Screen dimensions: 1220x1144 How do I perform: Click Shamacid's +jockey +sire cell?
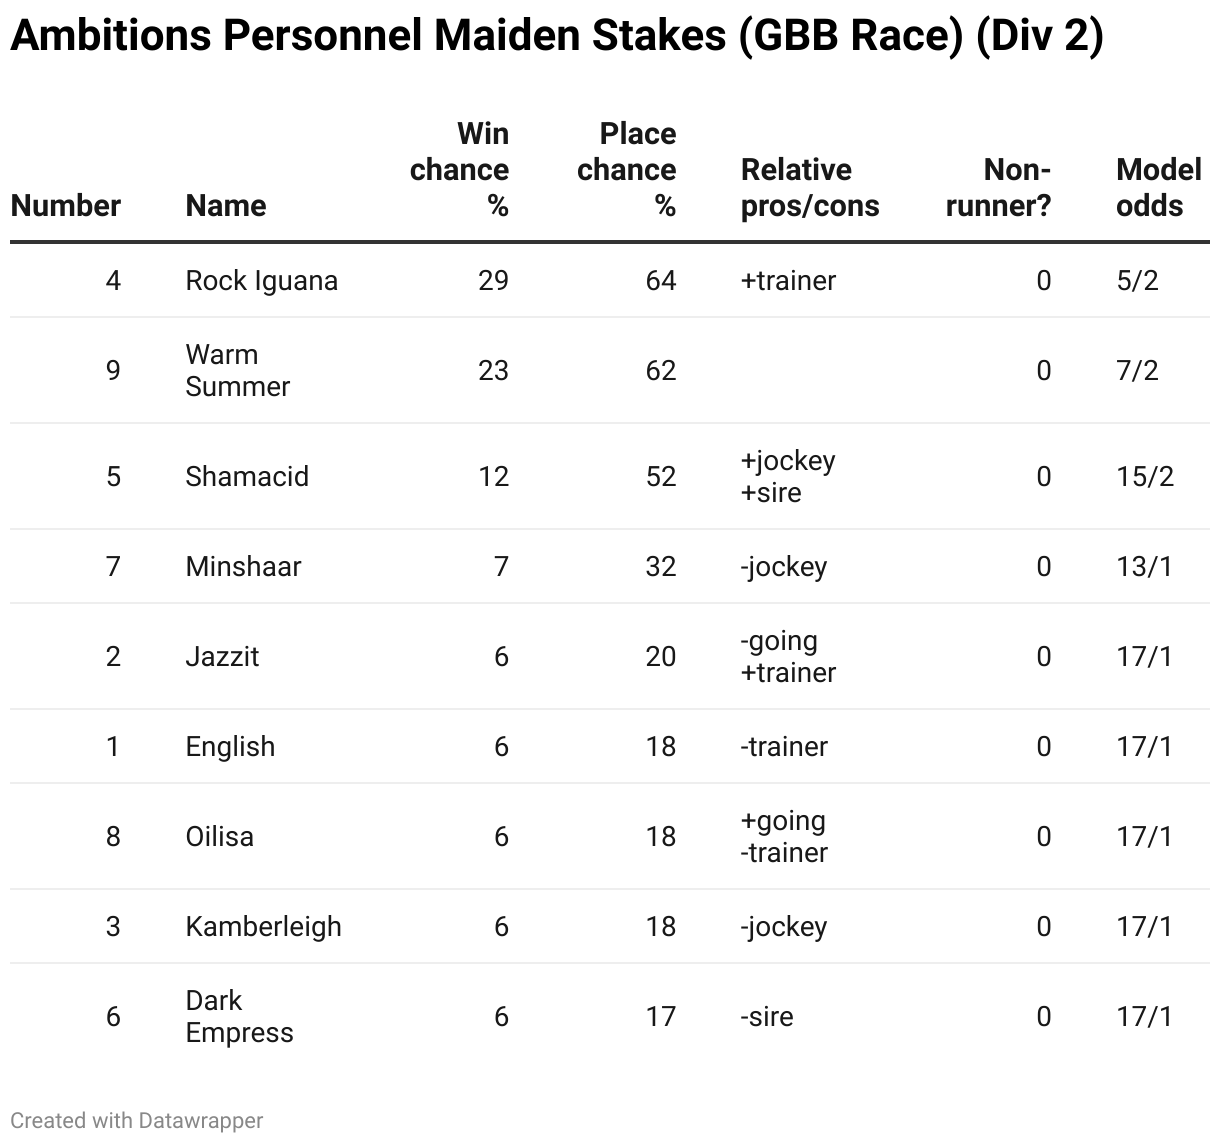(x=788, y=476)
